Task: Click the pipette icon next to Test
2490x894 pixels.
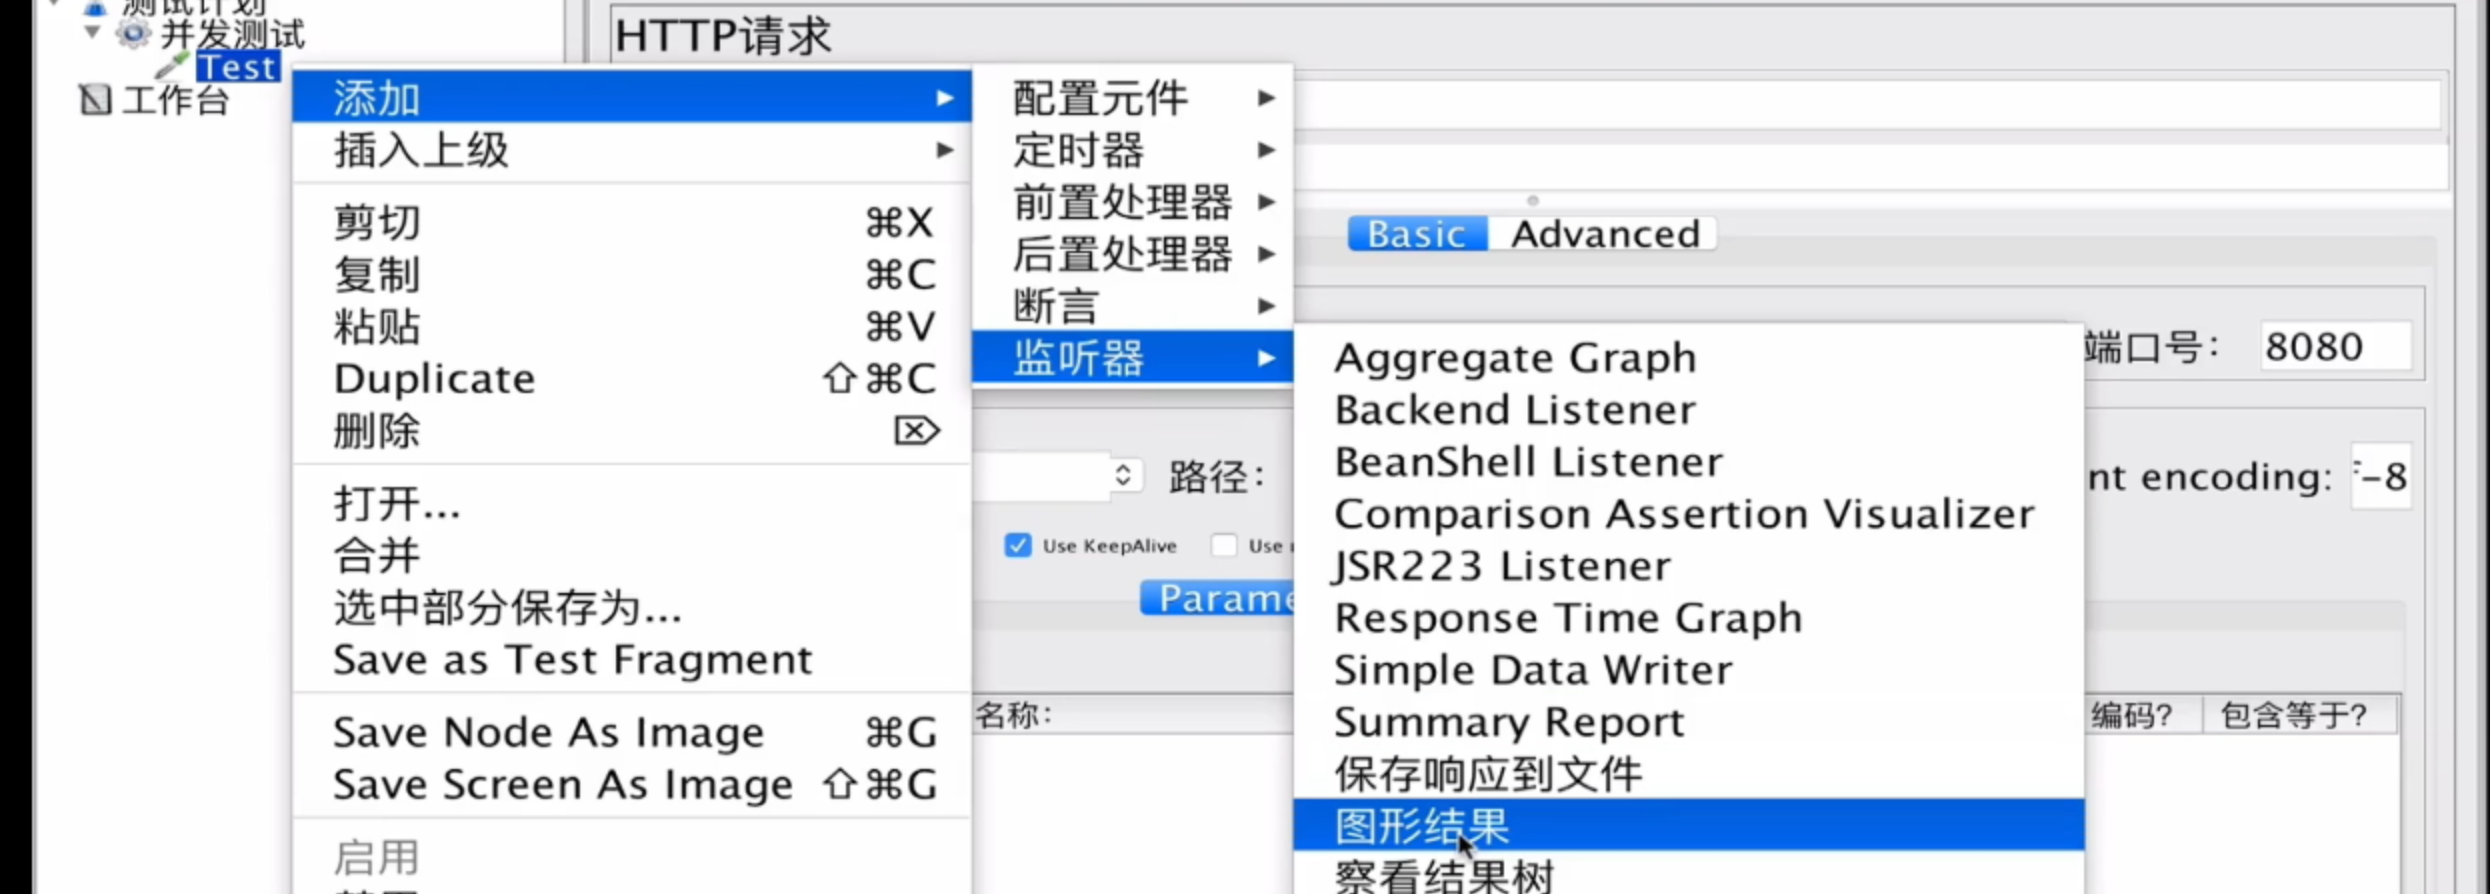Action: [171, 66]
